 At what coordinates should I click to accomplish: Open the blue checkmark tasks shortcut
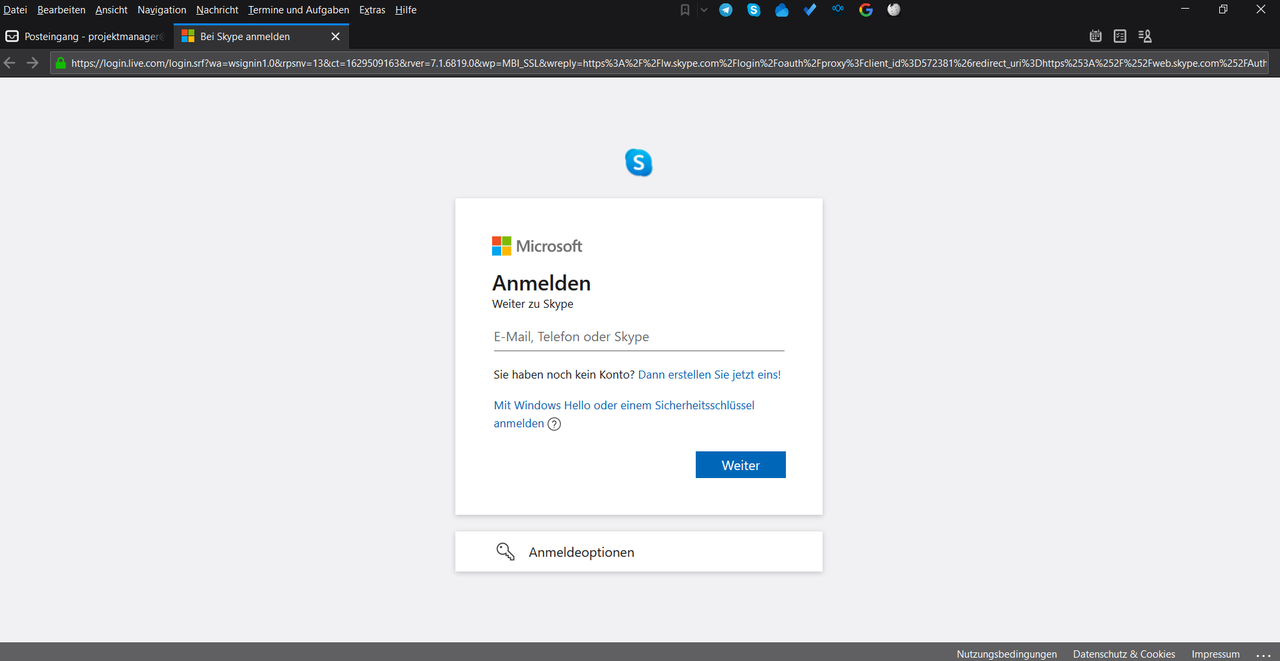click(x=810, y=10)
